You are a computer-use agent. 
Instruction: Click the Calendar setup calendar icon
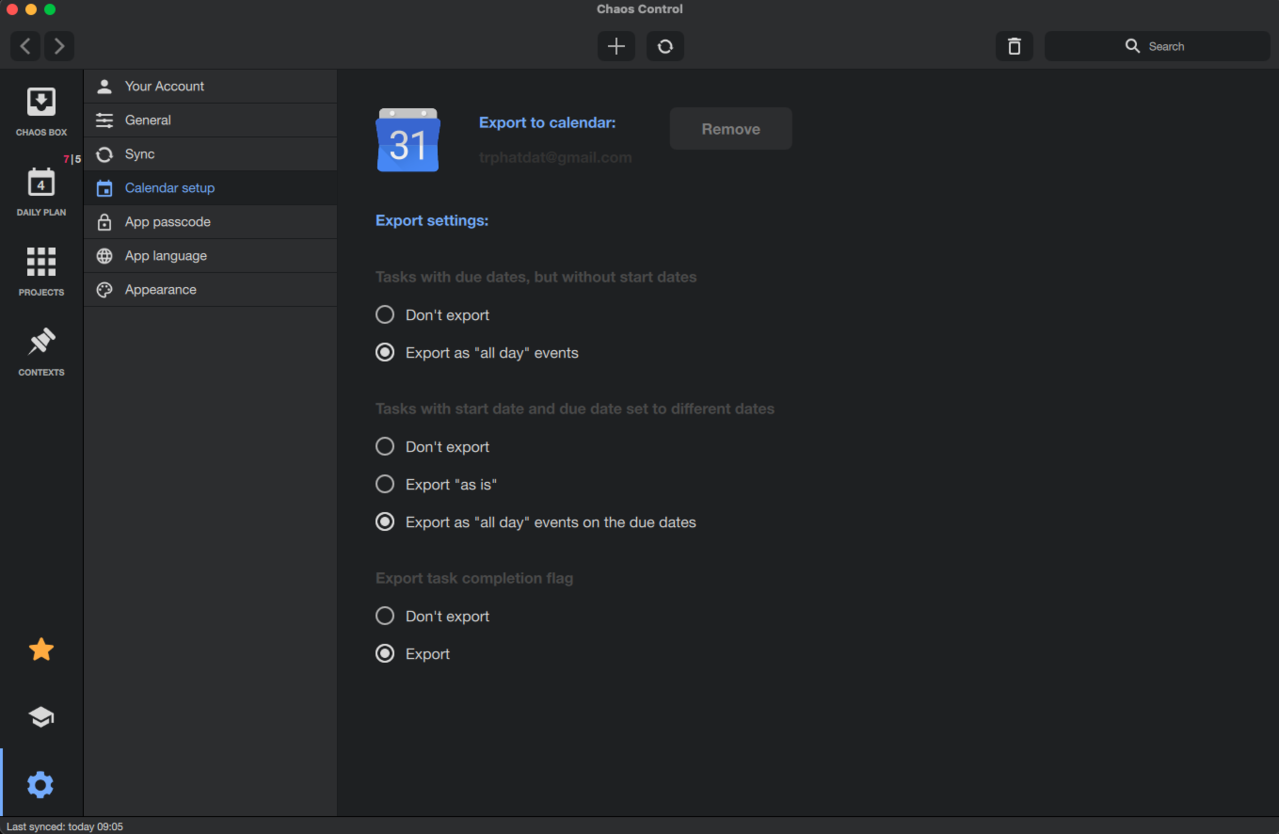(x=104, y=188)
